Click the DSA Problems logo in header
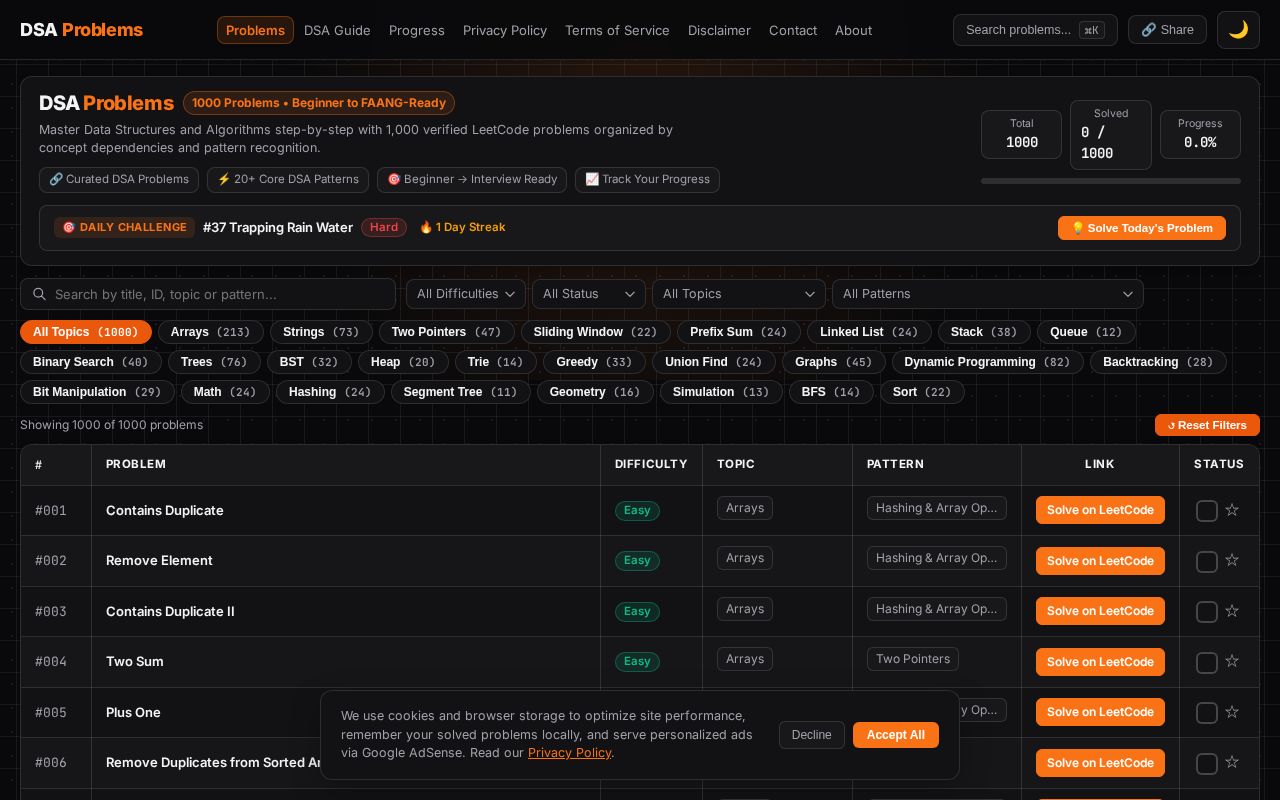Image resolution: width=1280 pixels, height=800 pixels. [x=81, y=30]
